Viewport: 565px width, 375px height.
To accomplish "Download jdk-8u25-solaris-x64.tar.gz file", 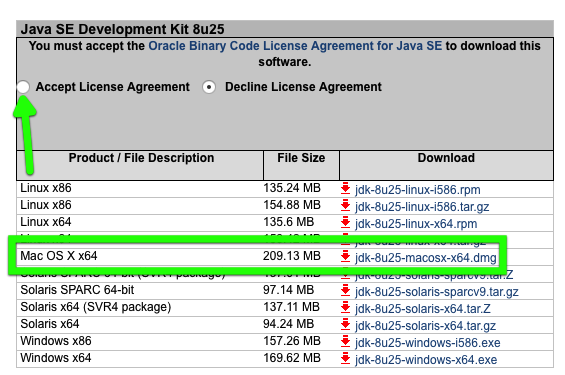I will [x=425, y=326].
